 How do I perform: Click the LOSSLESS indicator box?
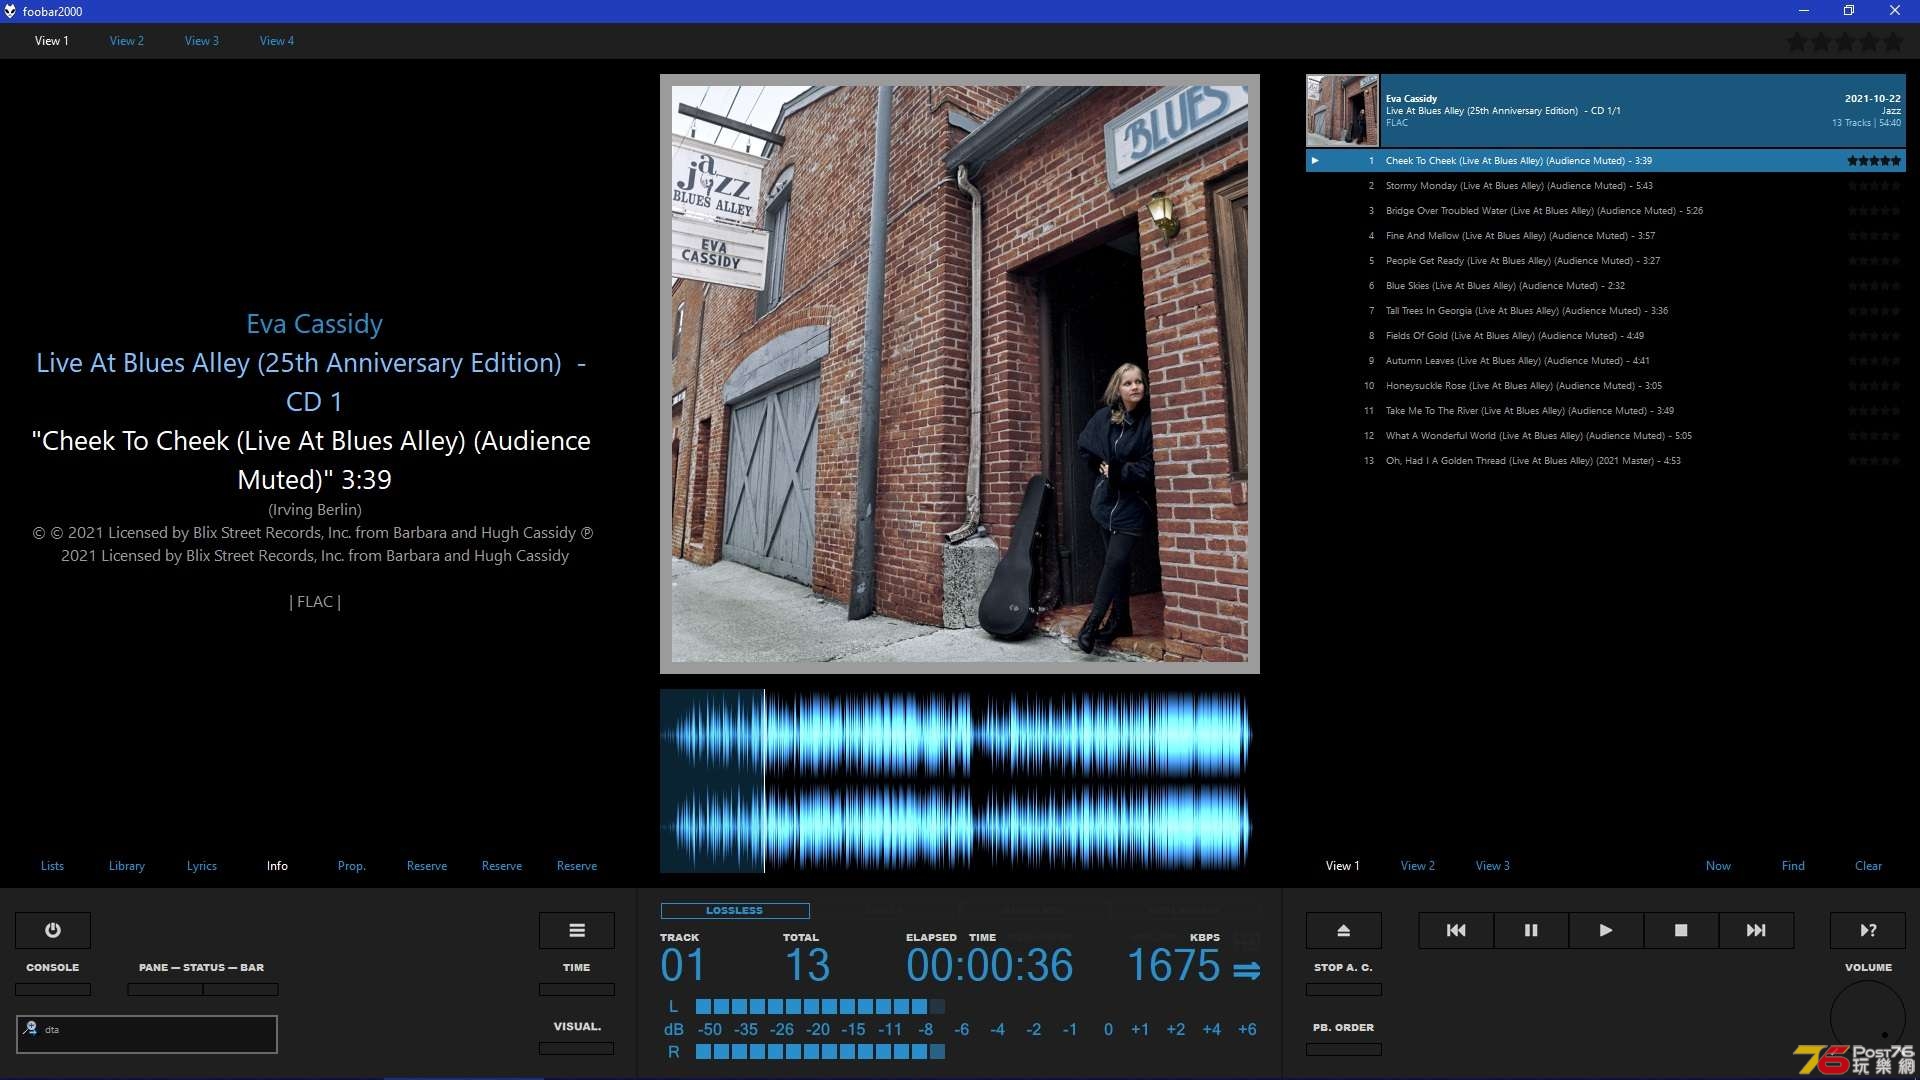coord(735,910)
